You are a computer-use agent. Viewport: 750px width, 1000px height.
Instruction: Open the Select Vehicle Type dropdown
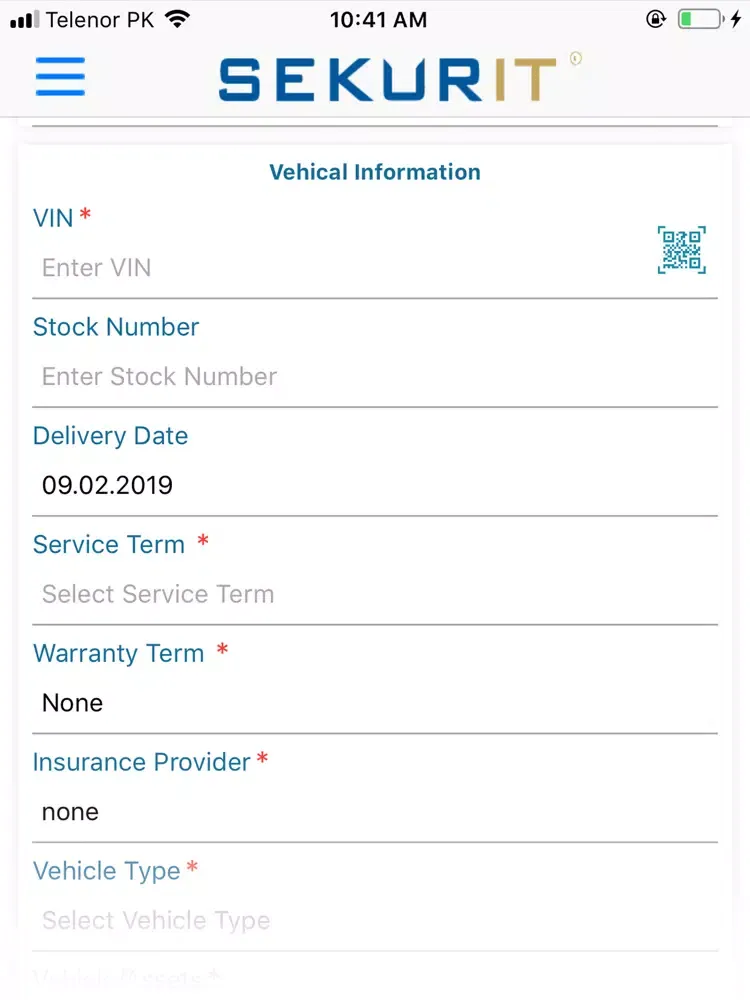tap(375, 921)
